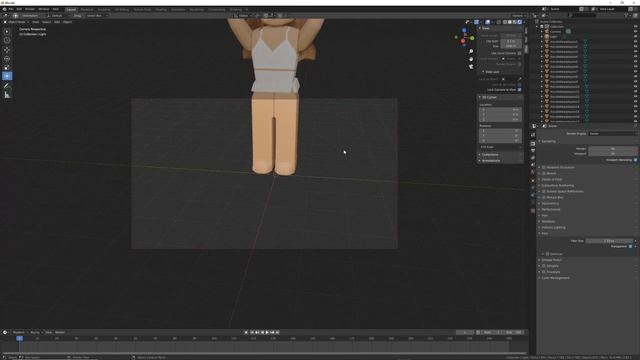The height and width of the screenshot is (360, 640).
Task: Enable Motion Blur checkbox
Action: pyautogui.click(x=544, y=198)
